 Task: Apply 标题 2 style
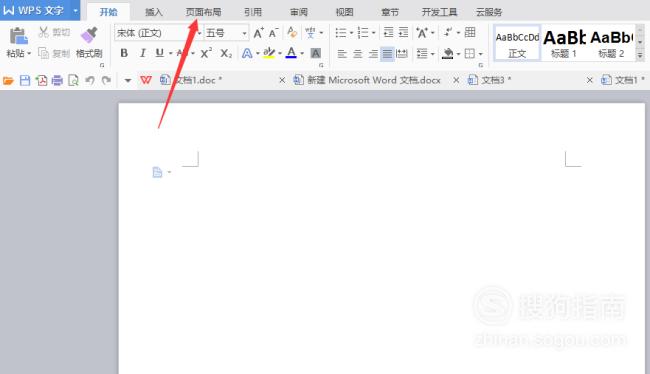[611, 44]
